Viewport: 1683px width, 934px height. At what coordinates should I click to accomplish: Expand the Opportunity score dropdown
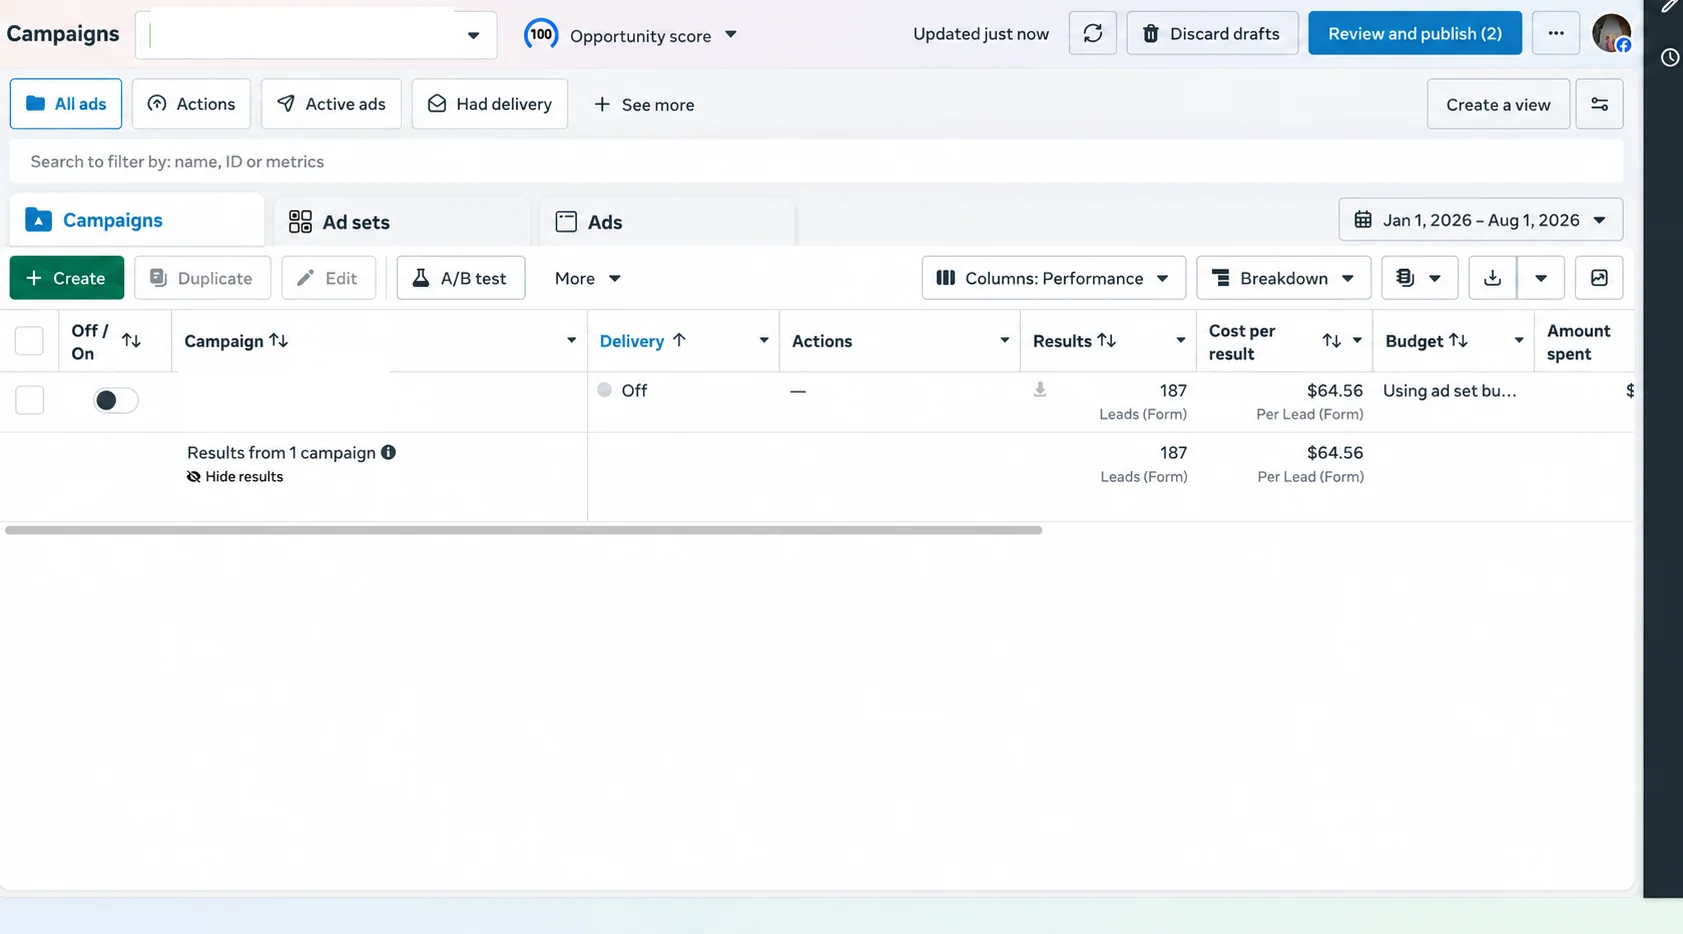tap(731, 35)
